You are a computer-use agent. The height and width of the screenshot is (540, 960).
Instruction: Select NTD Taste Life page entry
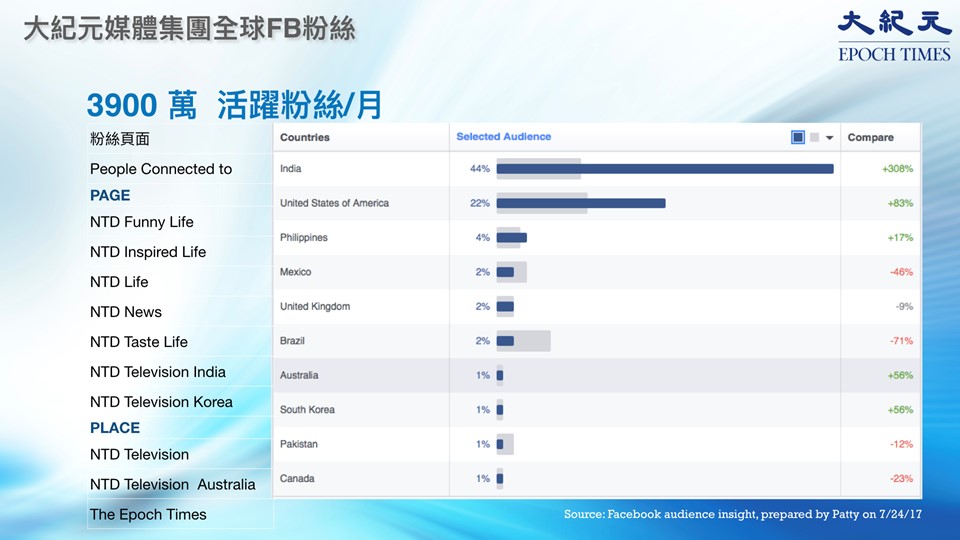click(138, 342)
